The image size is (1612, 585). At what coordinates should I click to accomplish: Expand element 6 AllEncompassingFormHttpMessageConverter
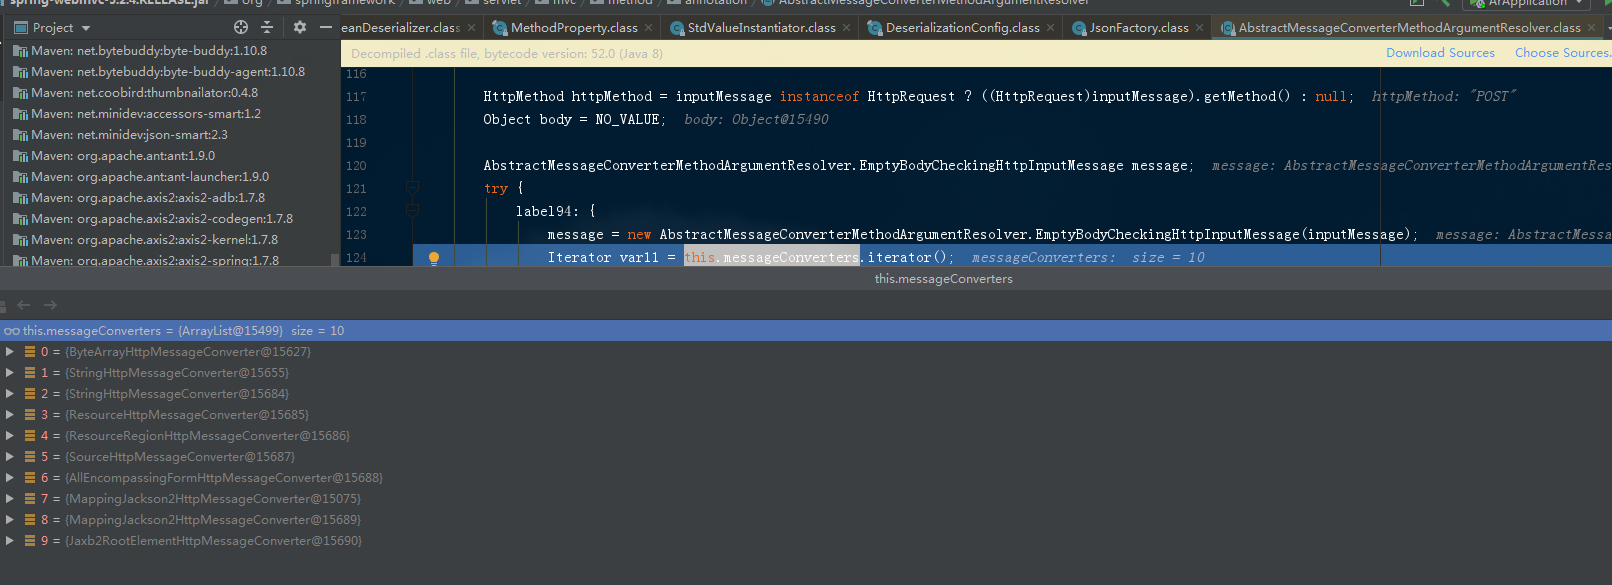tap(9, 478)
